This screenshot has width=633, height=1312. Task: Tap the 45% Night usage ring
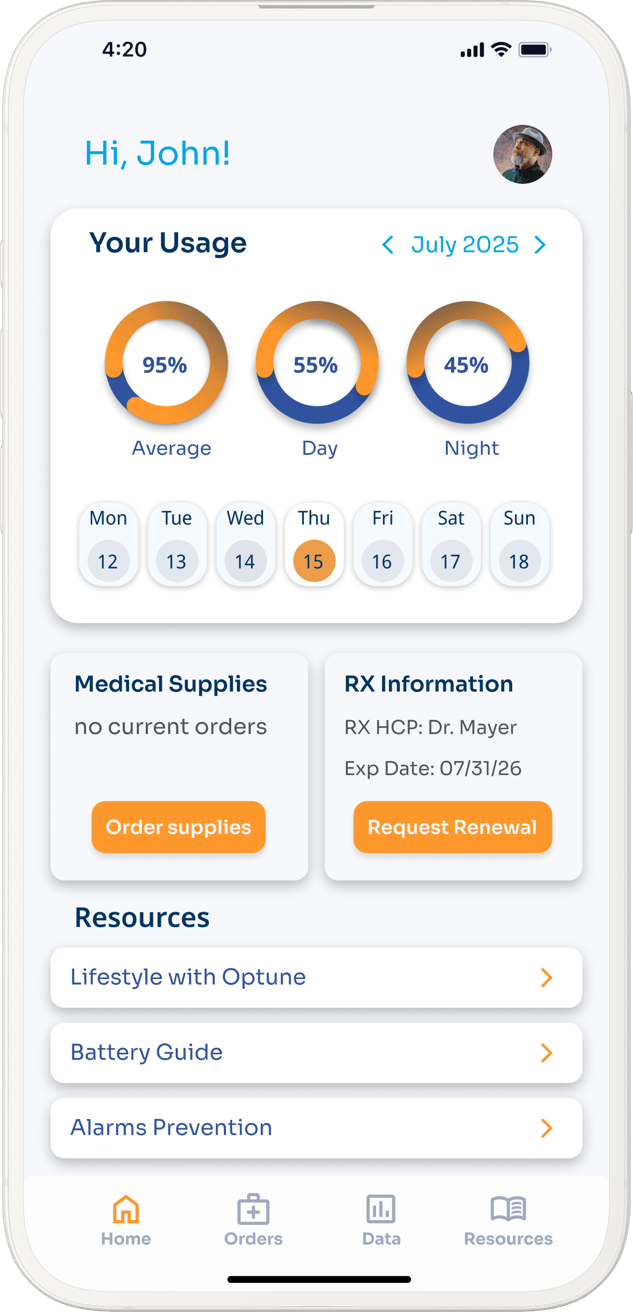click(x=467, y=364)
